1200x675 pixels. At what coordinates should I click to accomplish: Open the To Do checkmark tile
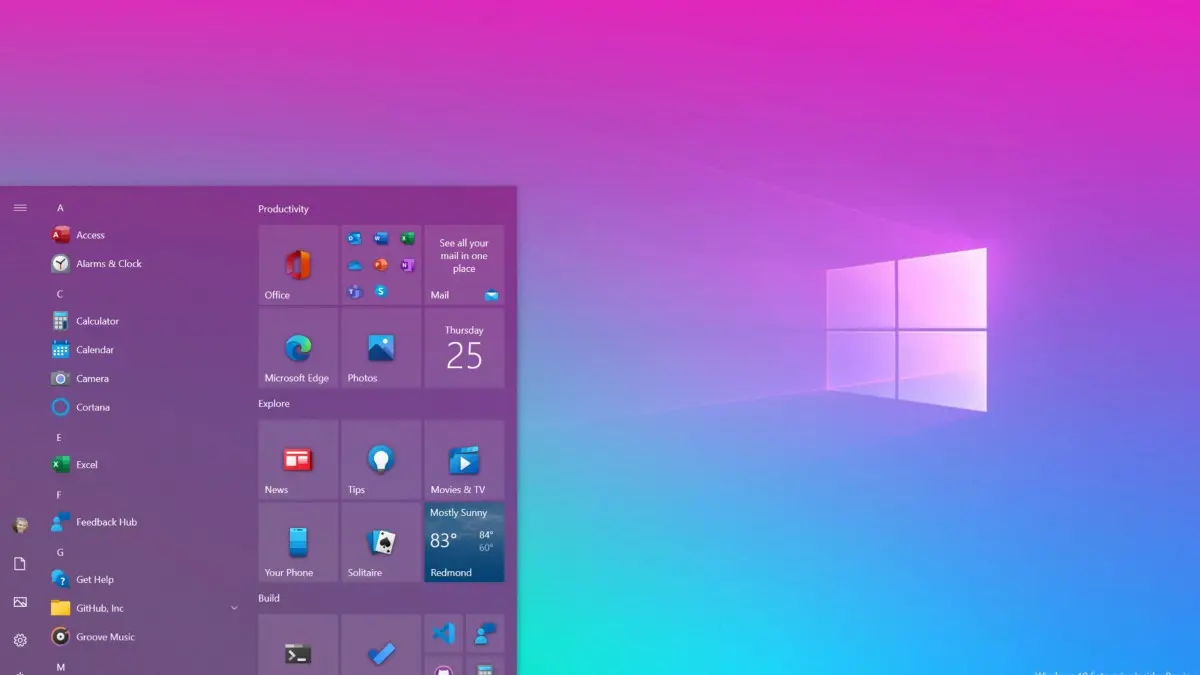click(x=381, y=645)
